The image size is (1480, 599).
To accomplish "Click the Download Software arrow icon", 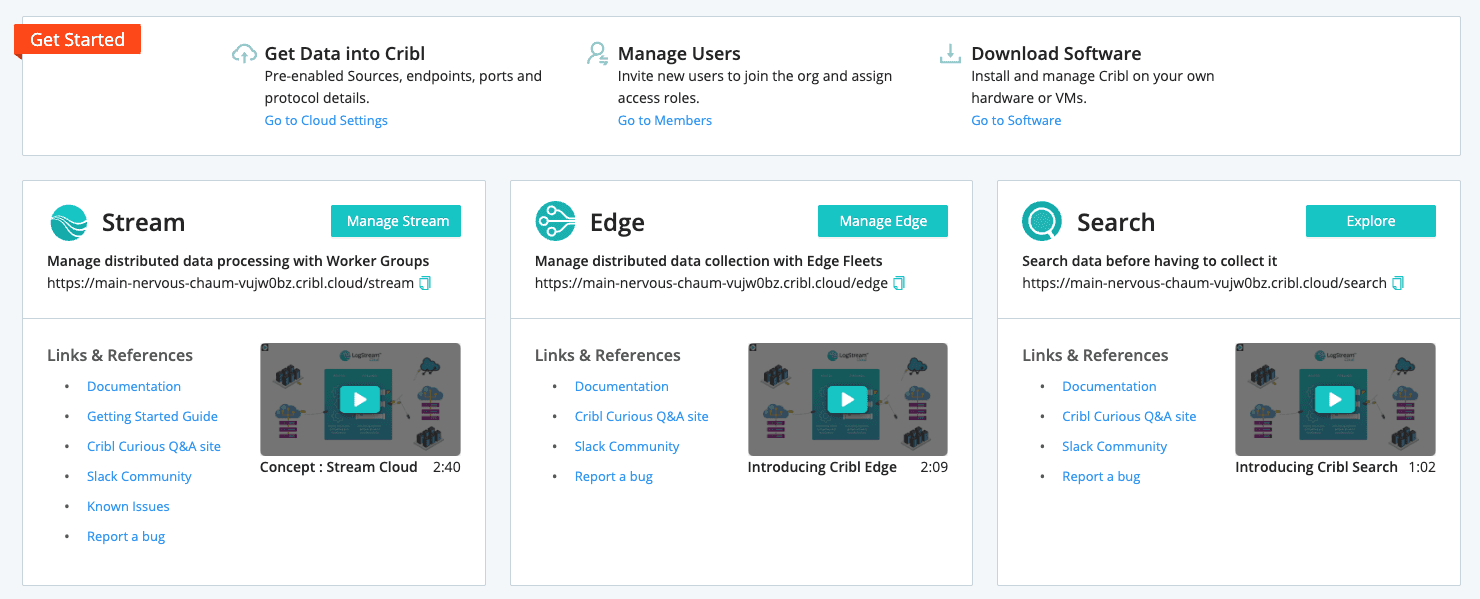I will point(950,54).
